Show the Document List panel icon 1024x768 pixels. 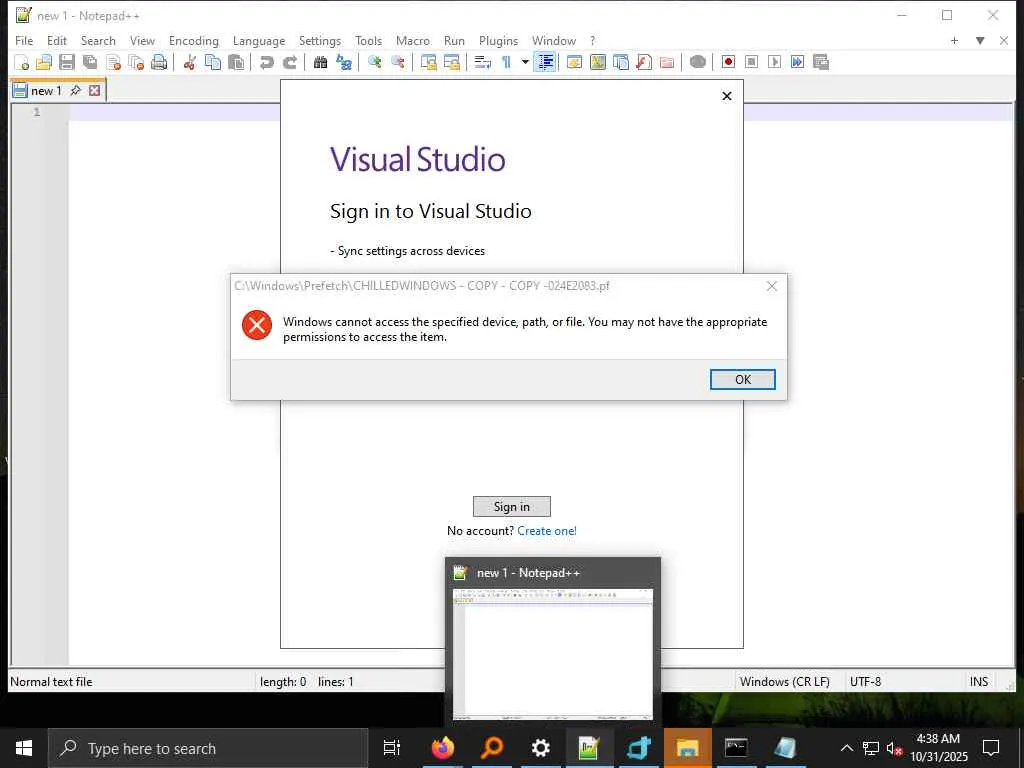pos(620,62)
